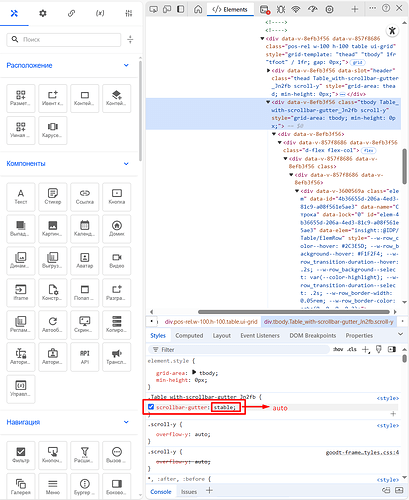Image resolution: width=409 pixels, height=500 pixels.
Task: Click the Видео component icon
Action: coord(117,261)
